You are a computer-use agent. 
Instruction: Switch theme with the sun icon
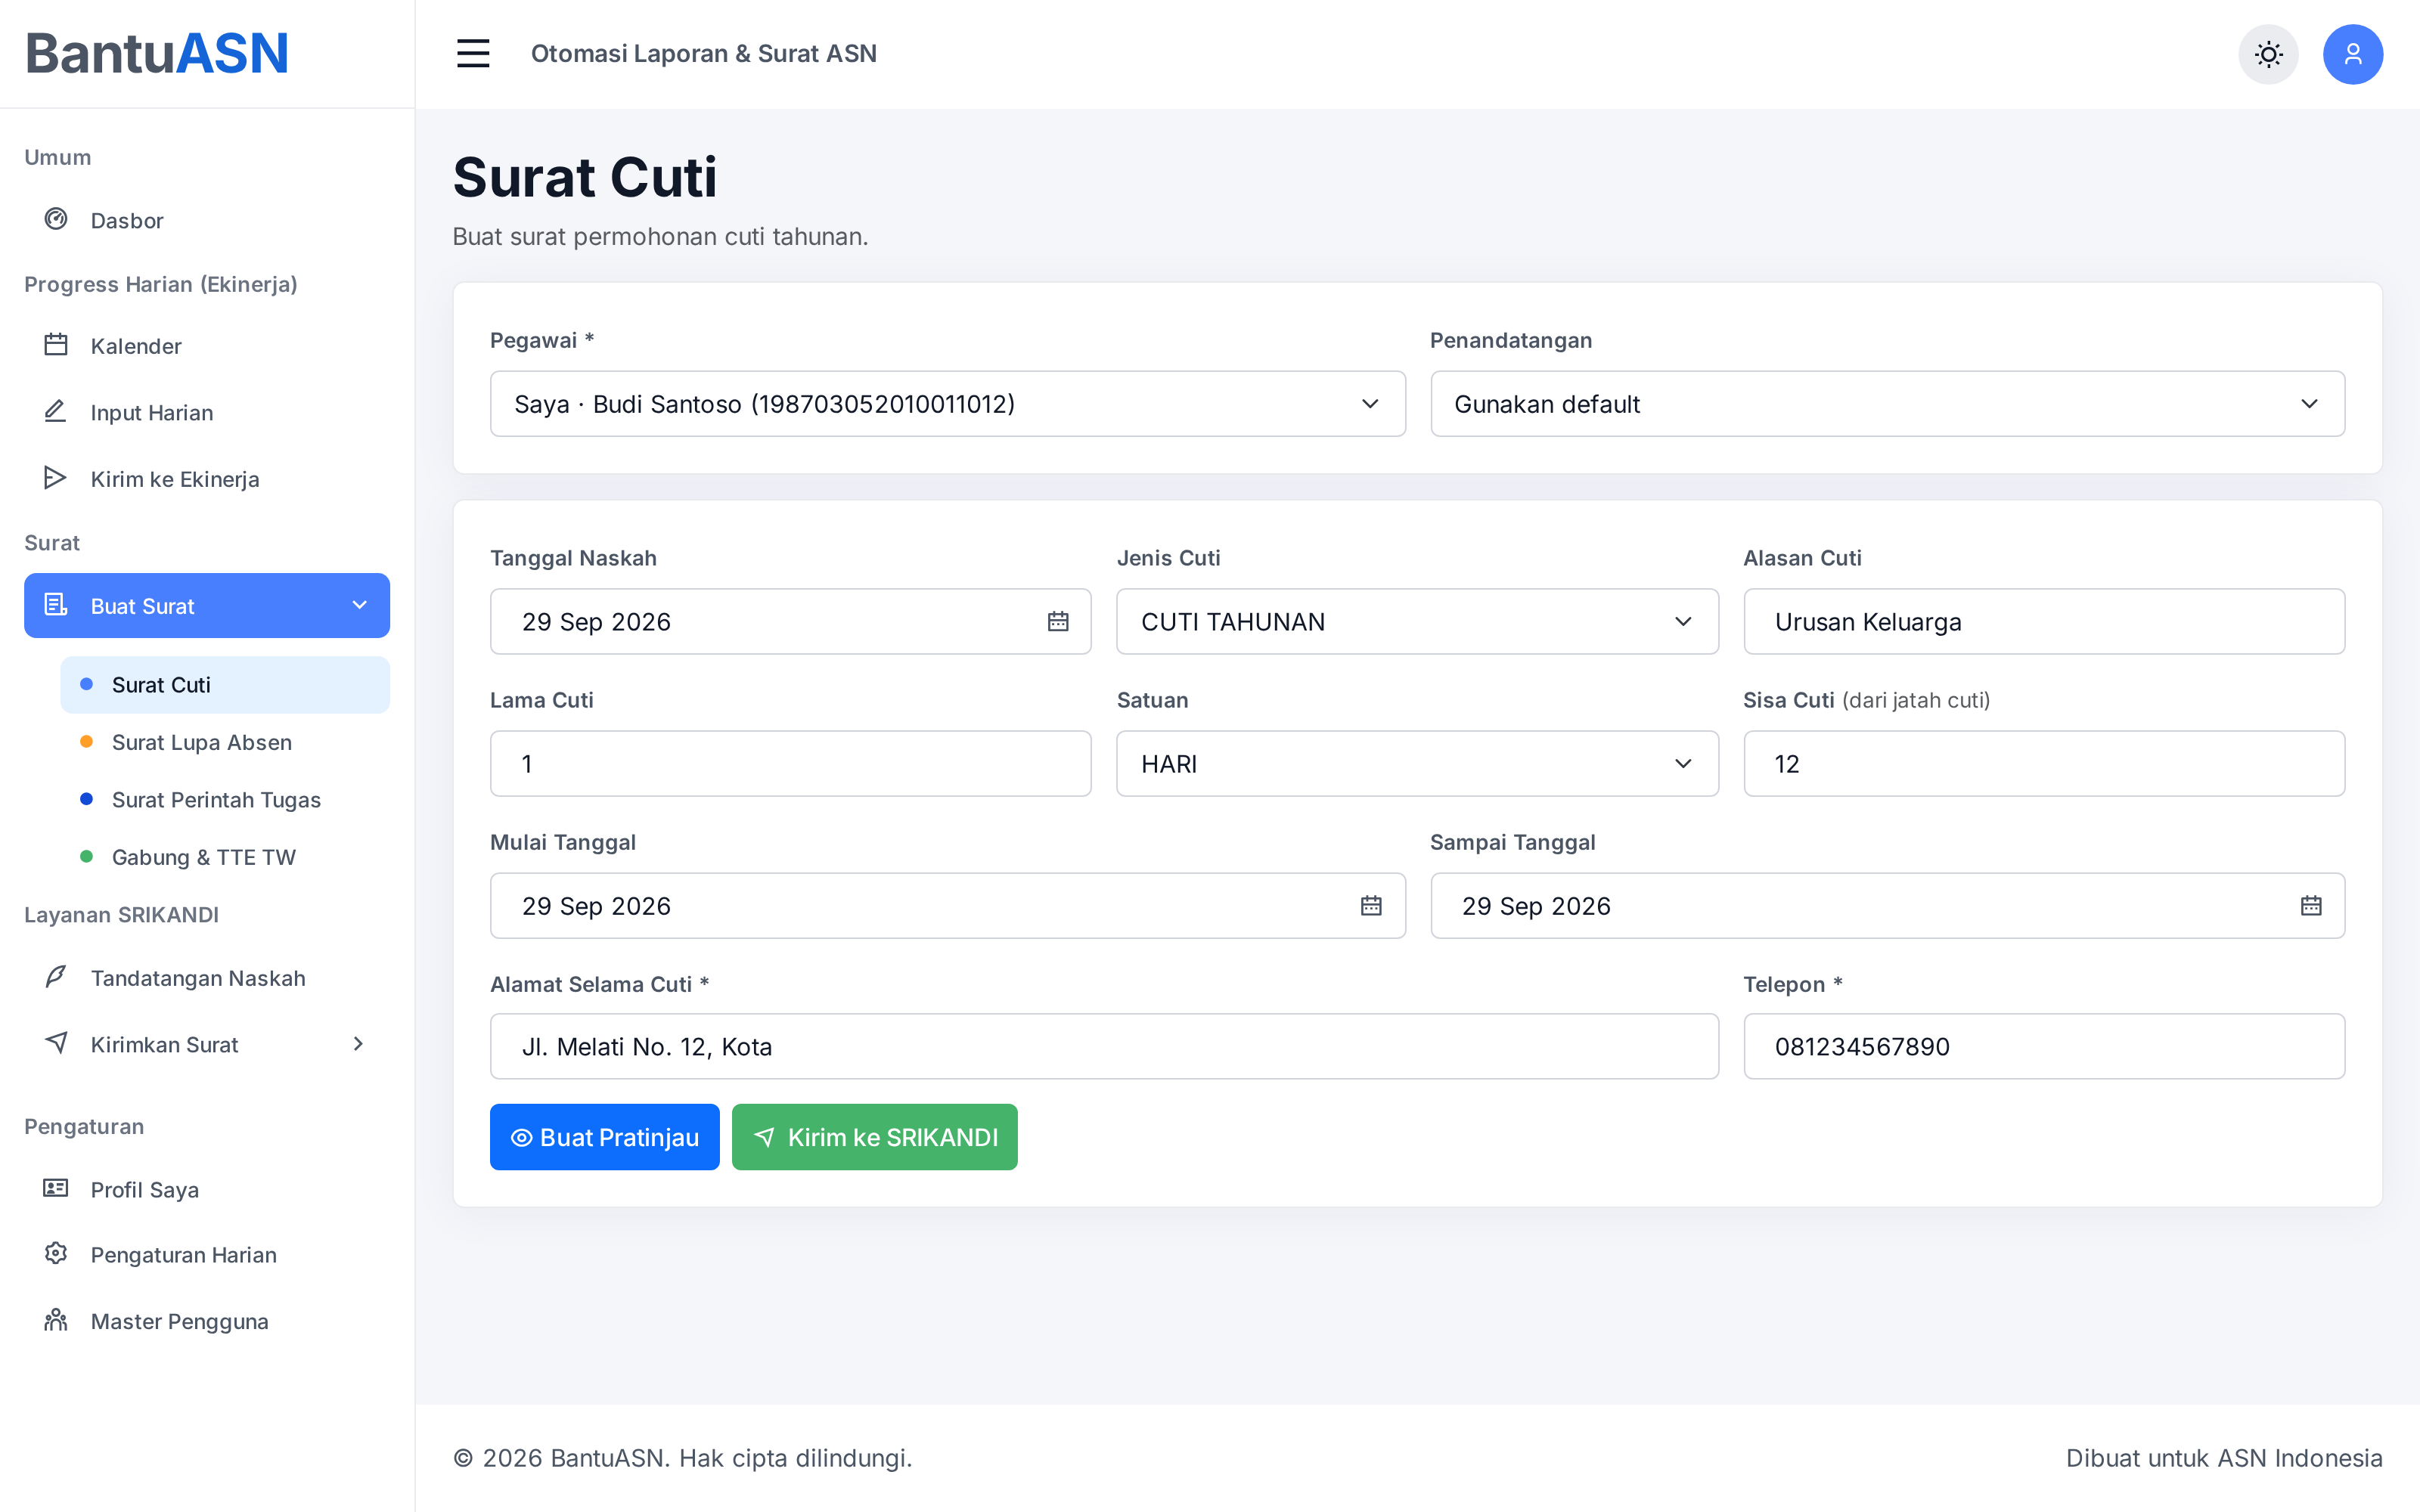(2268, 54)
